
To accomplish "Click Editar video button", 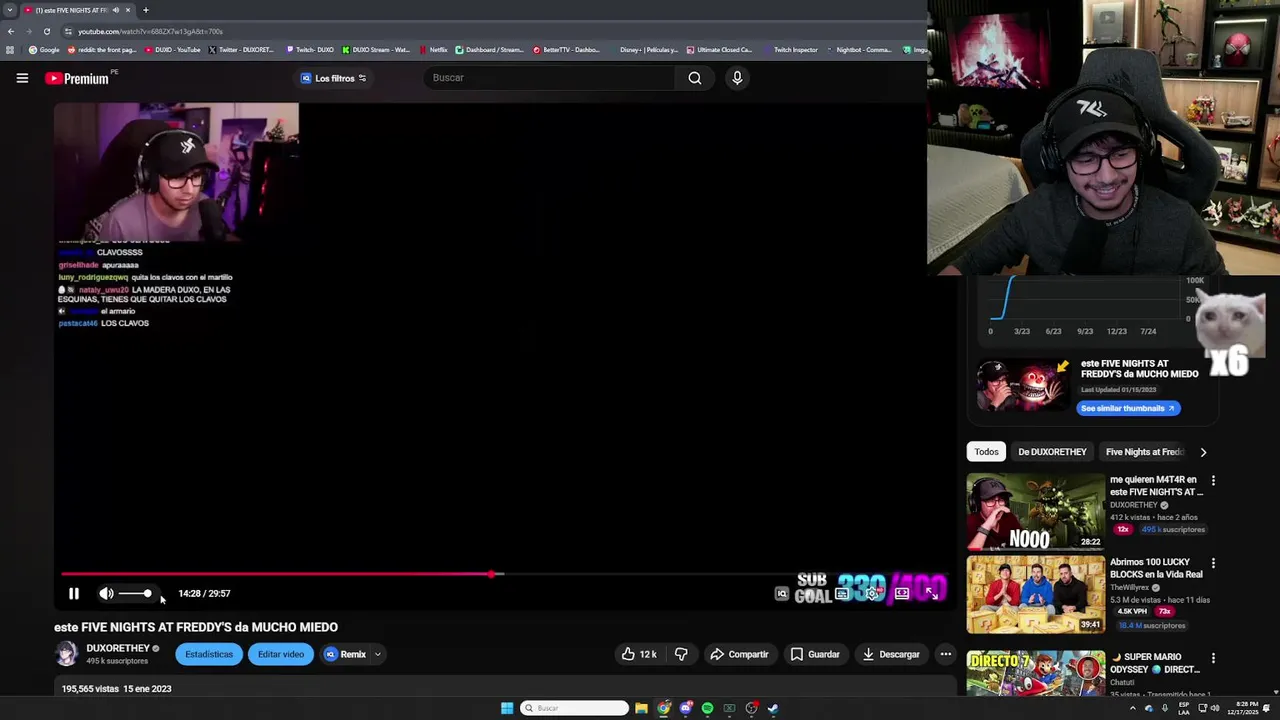I will point(281,654).
